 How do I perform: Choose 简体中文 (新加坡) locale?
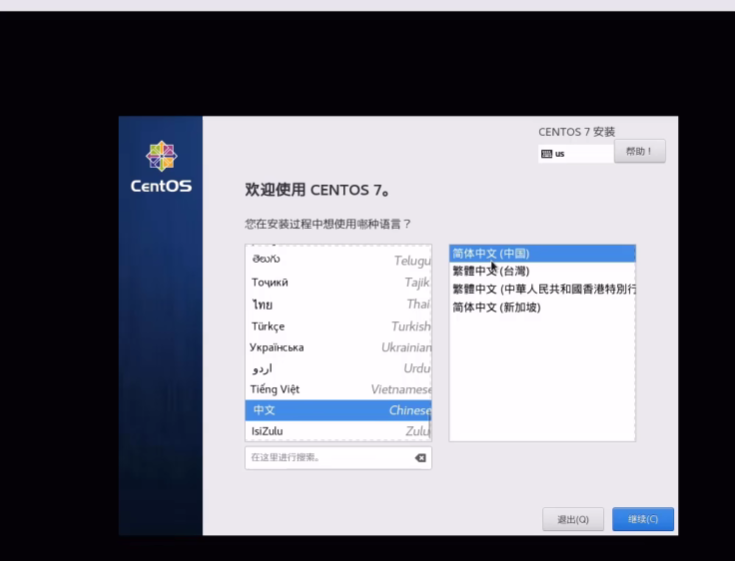(x=542, y=307)
